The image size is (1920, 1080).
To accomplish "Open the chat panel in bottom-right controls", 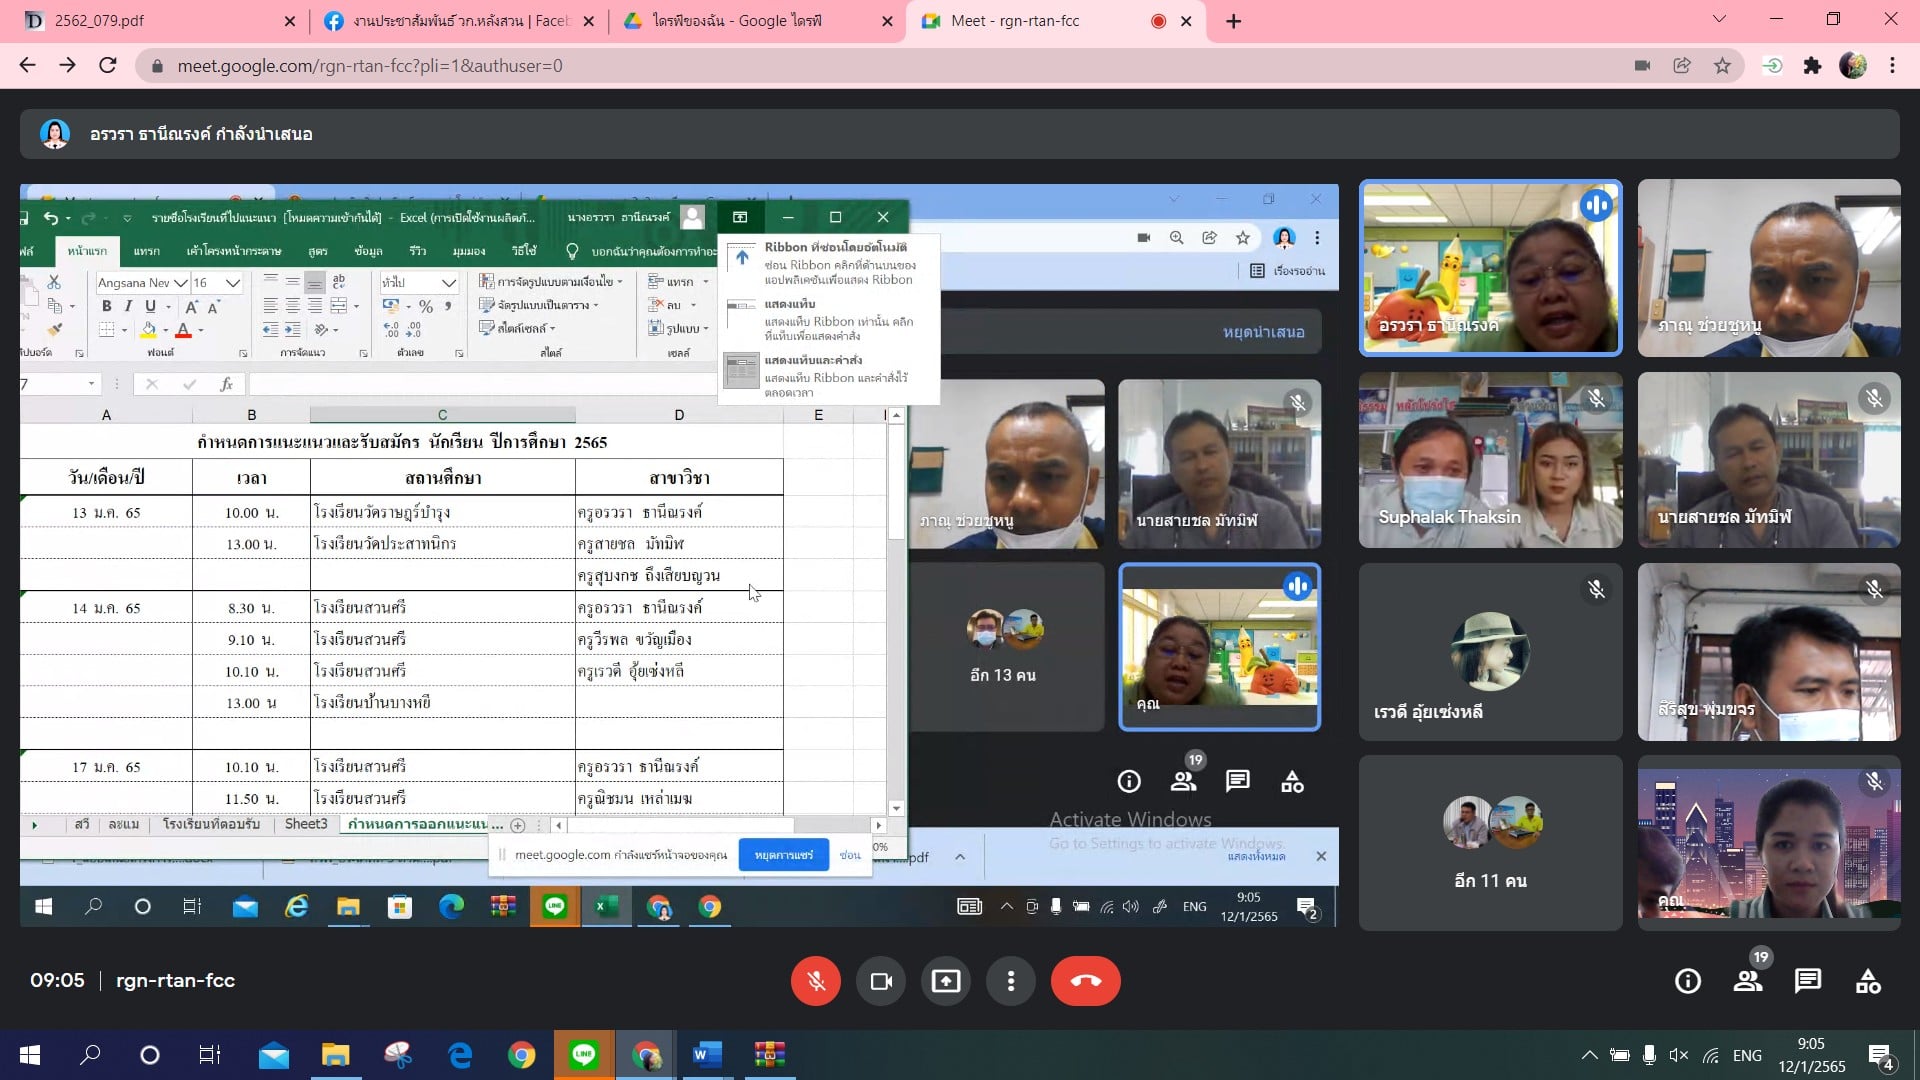I will click(1808, 981).
